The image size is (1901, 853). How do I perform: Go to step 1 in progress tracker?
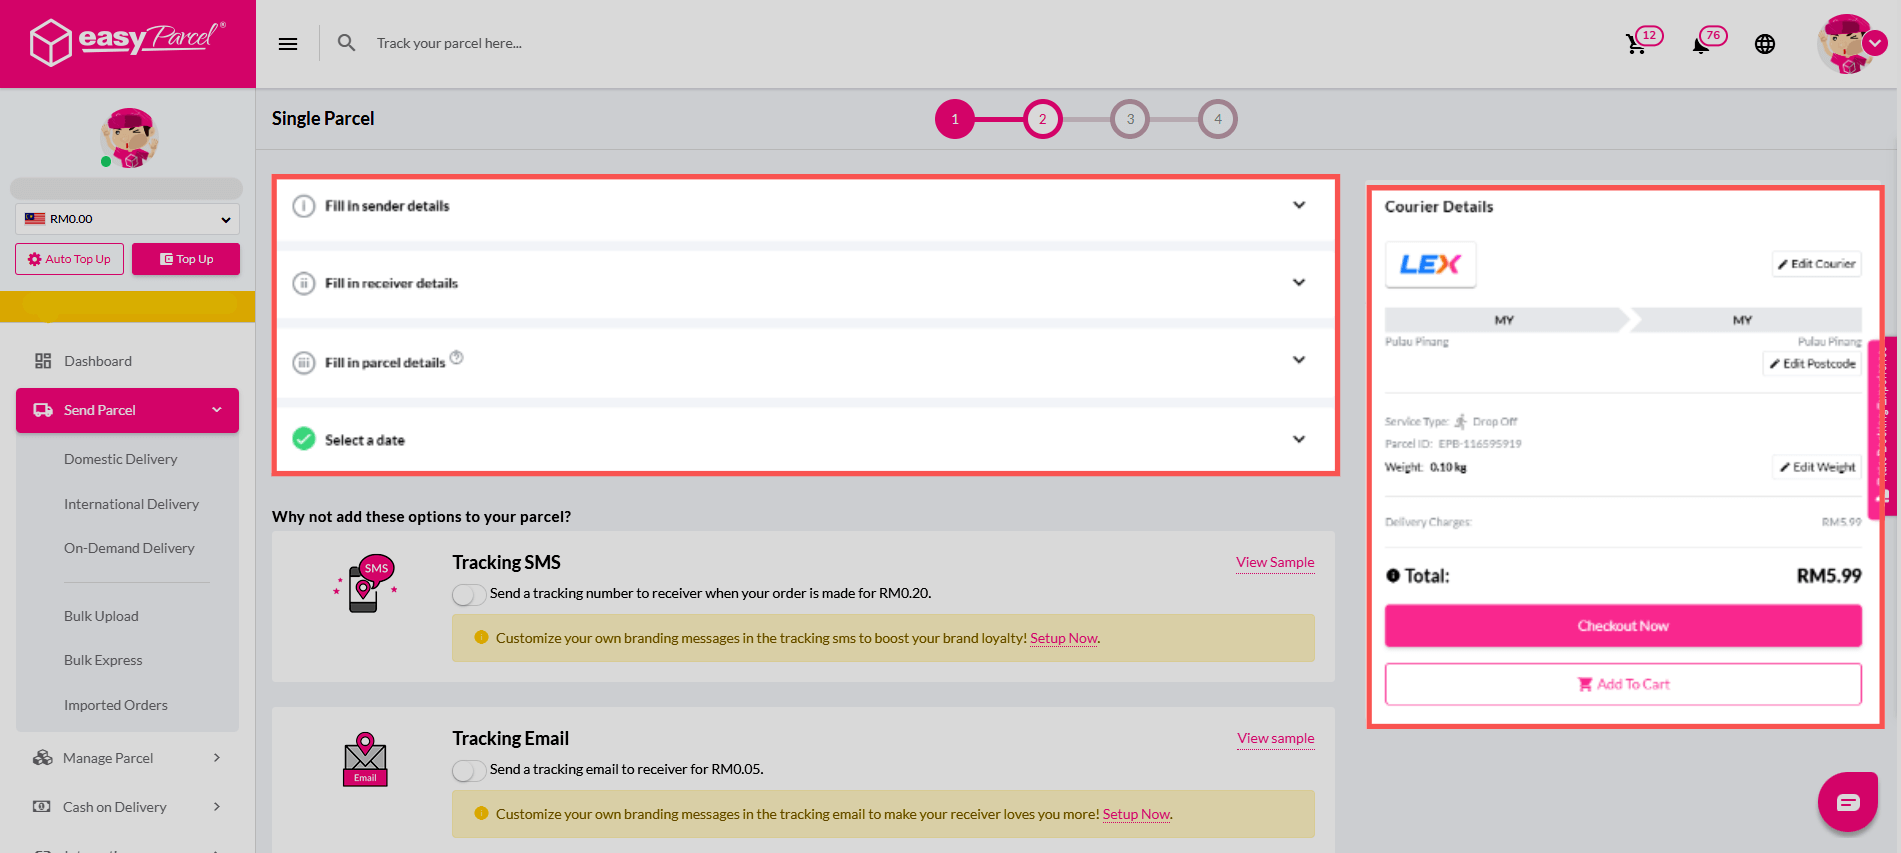955,119
